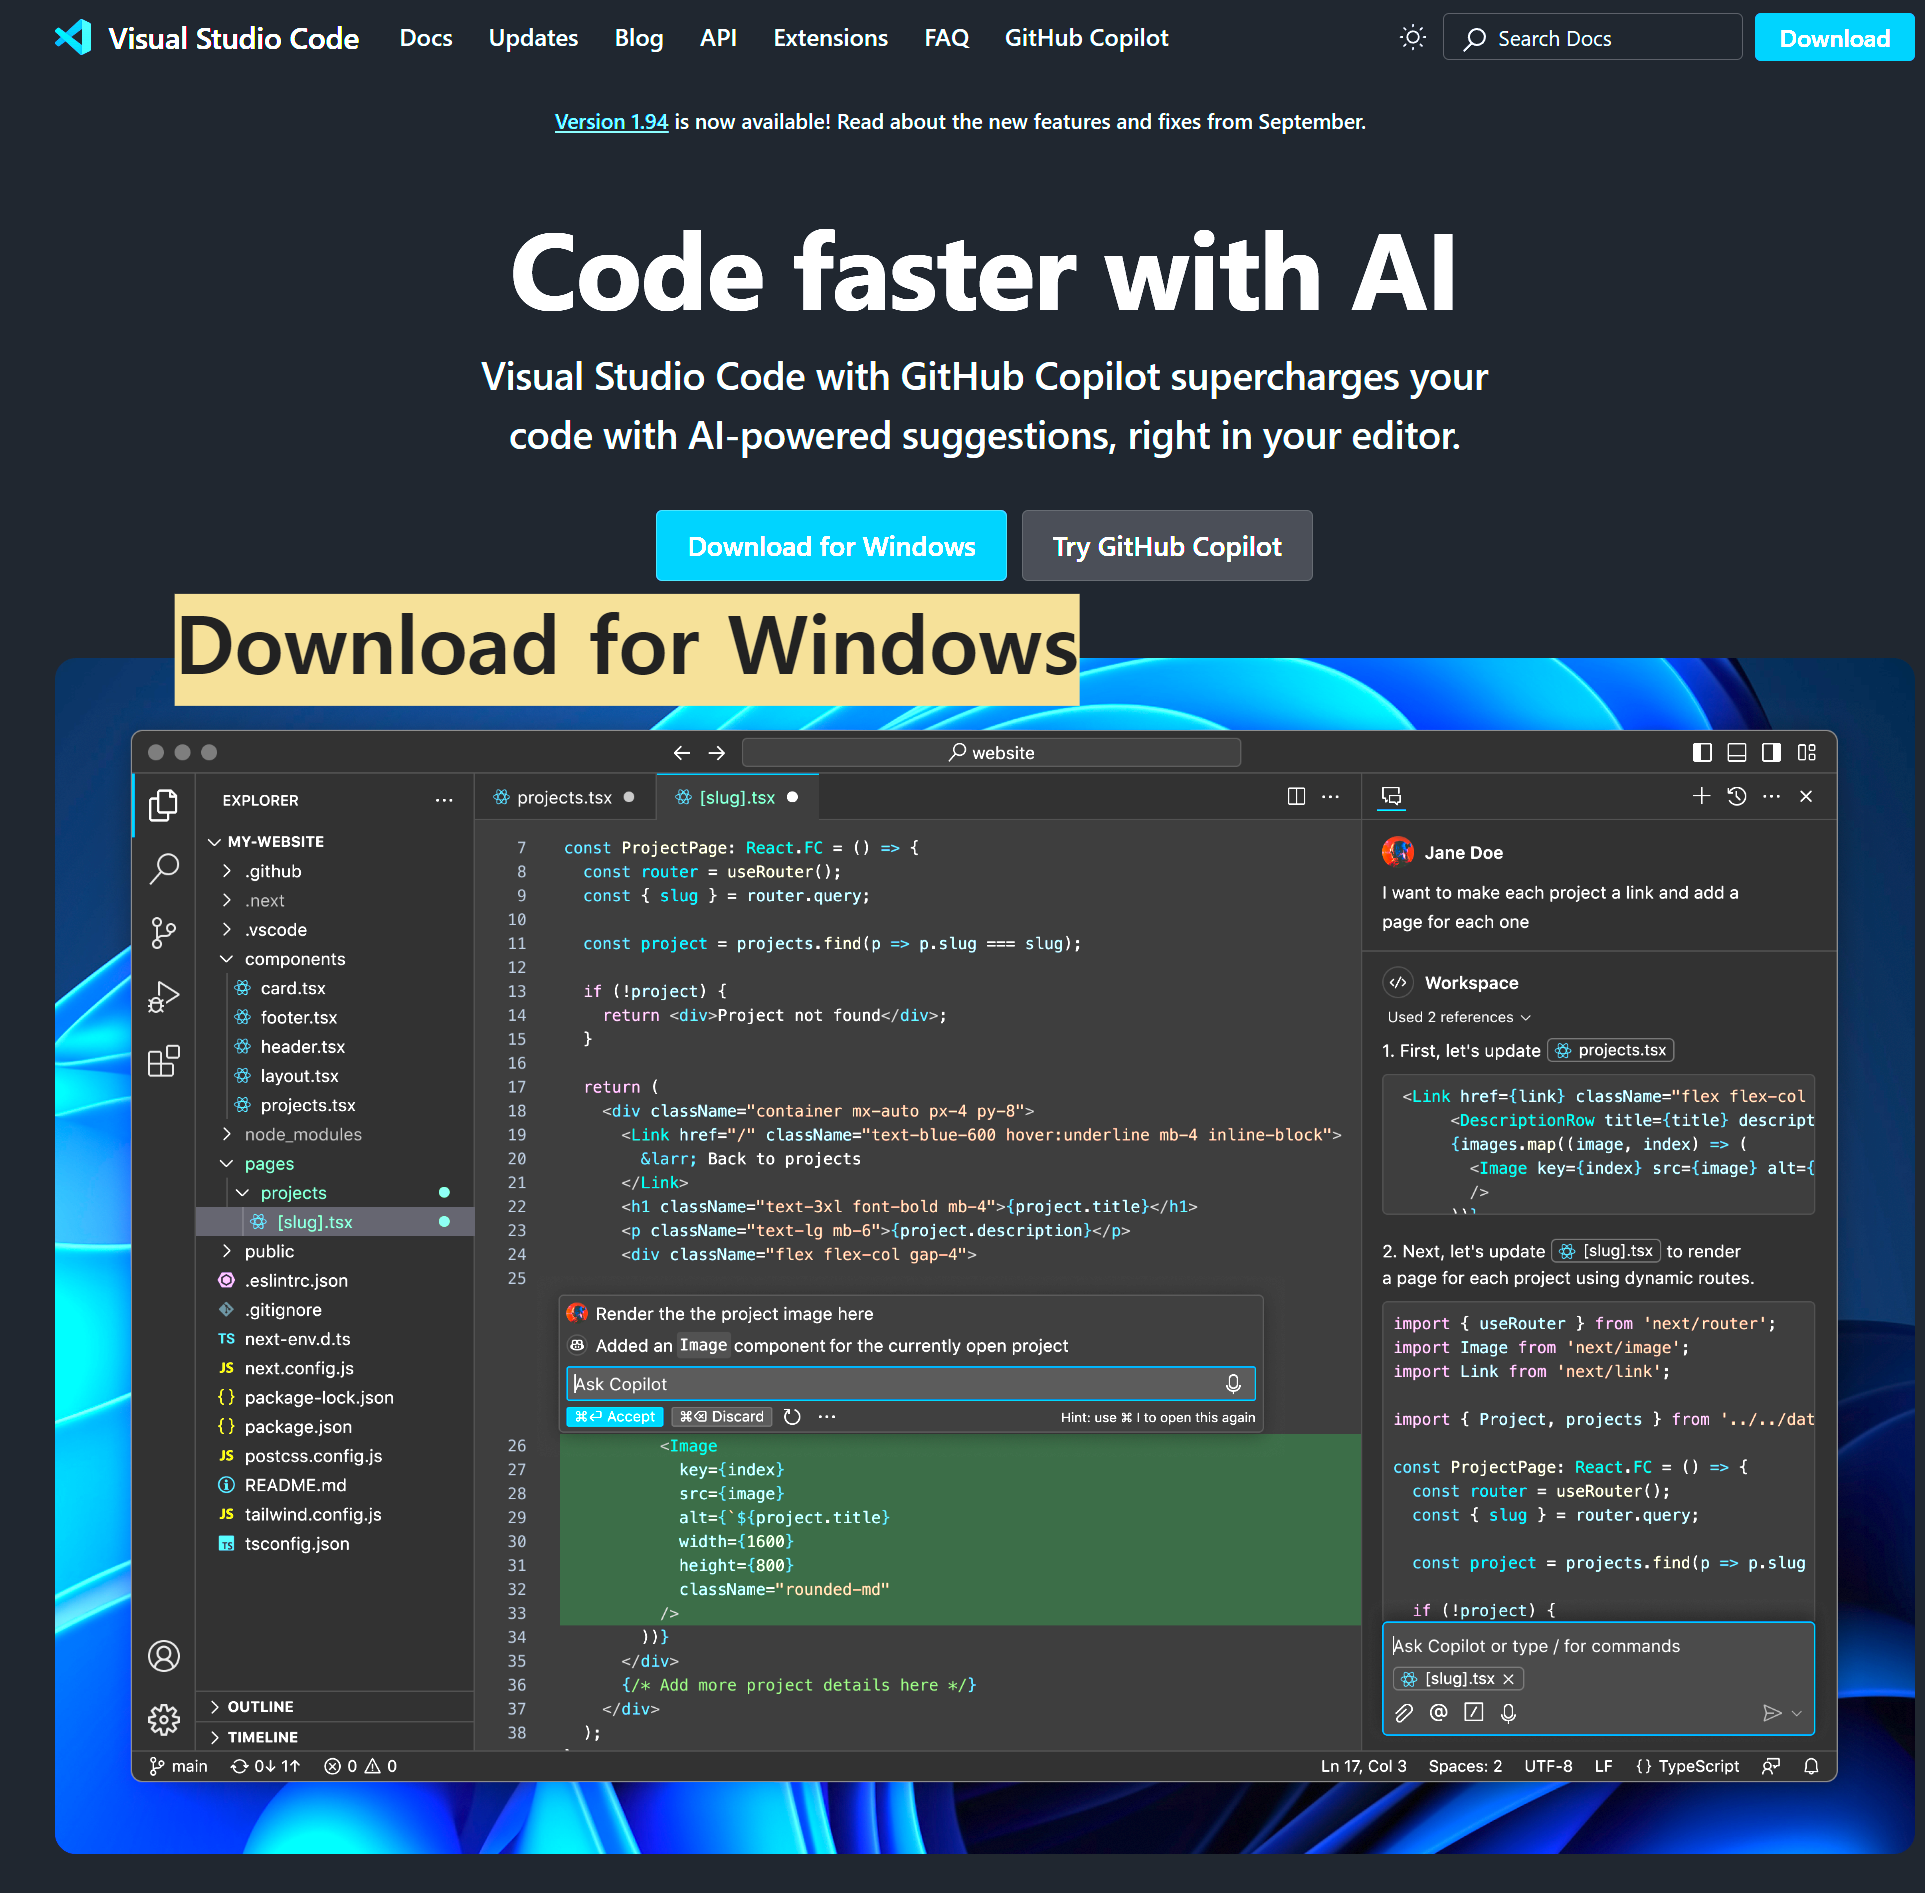Open the Version 1.94 link

coord(611,122)
